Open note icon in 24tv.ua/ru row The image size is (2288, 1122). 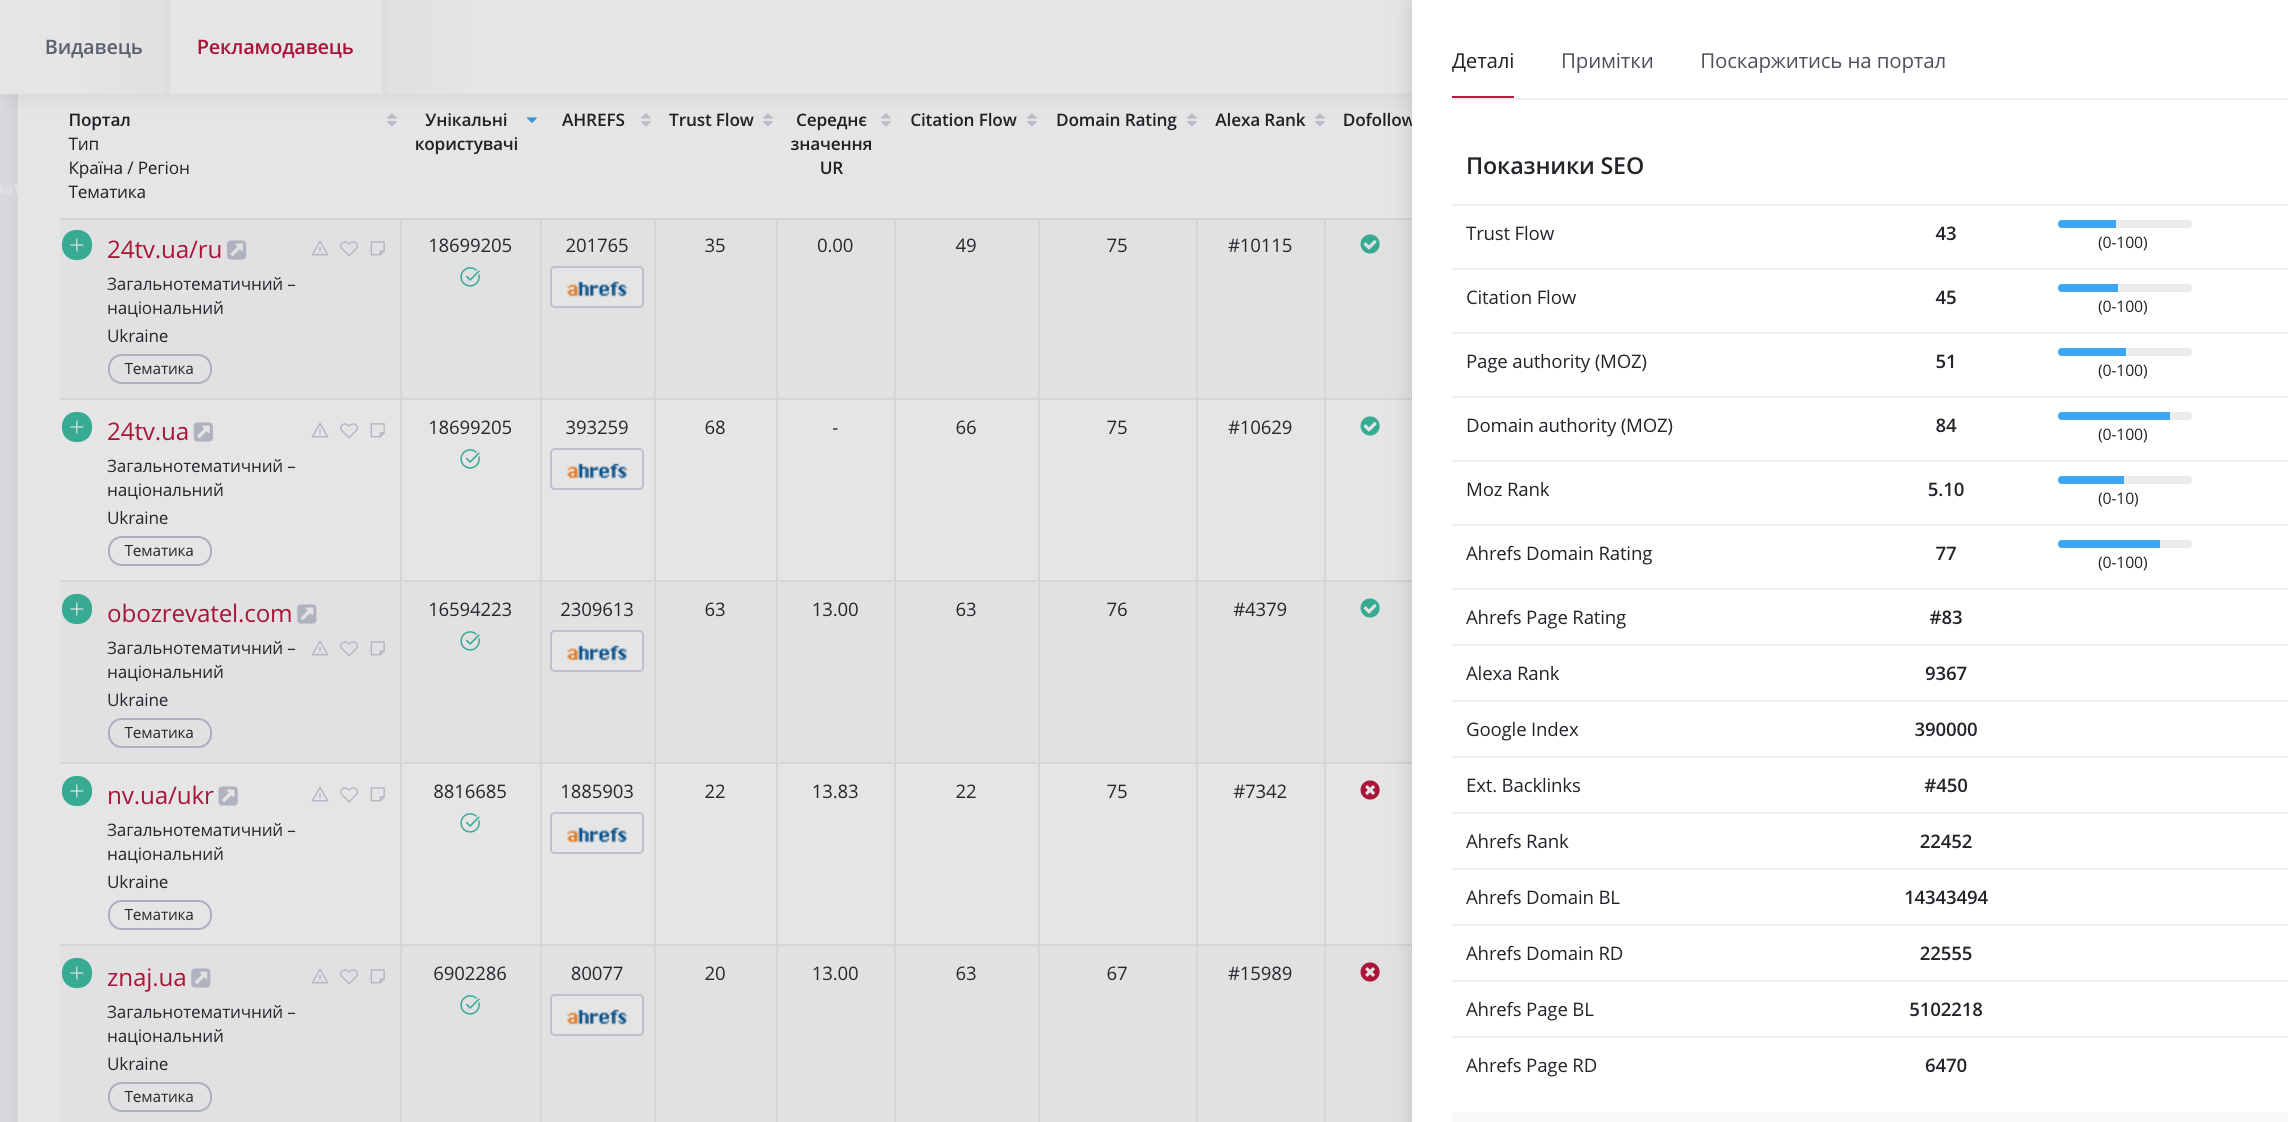[378, 248]
